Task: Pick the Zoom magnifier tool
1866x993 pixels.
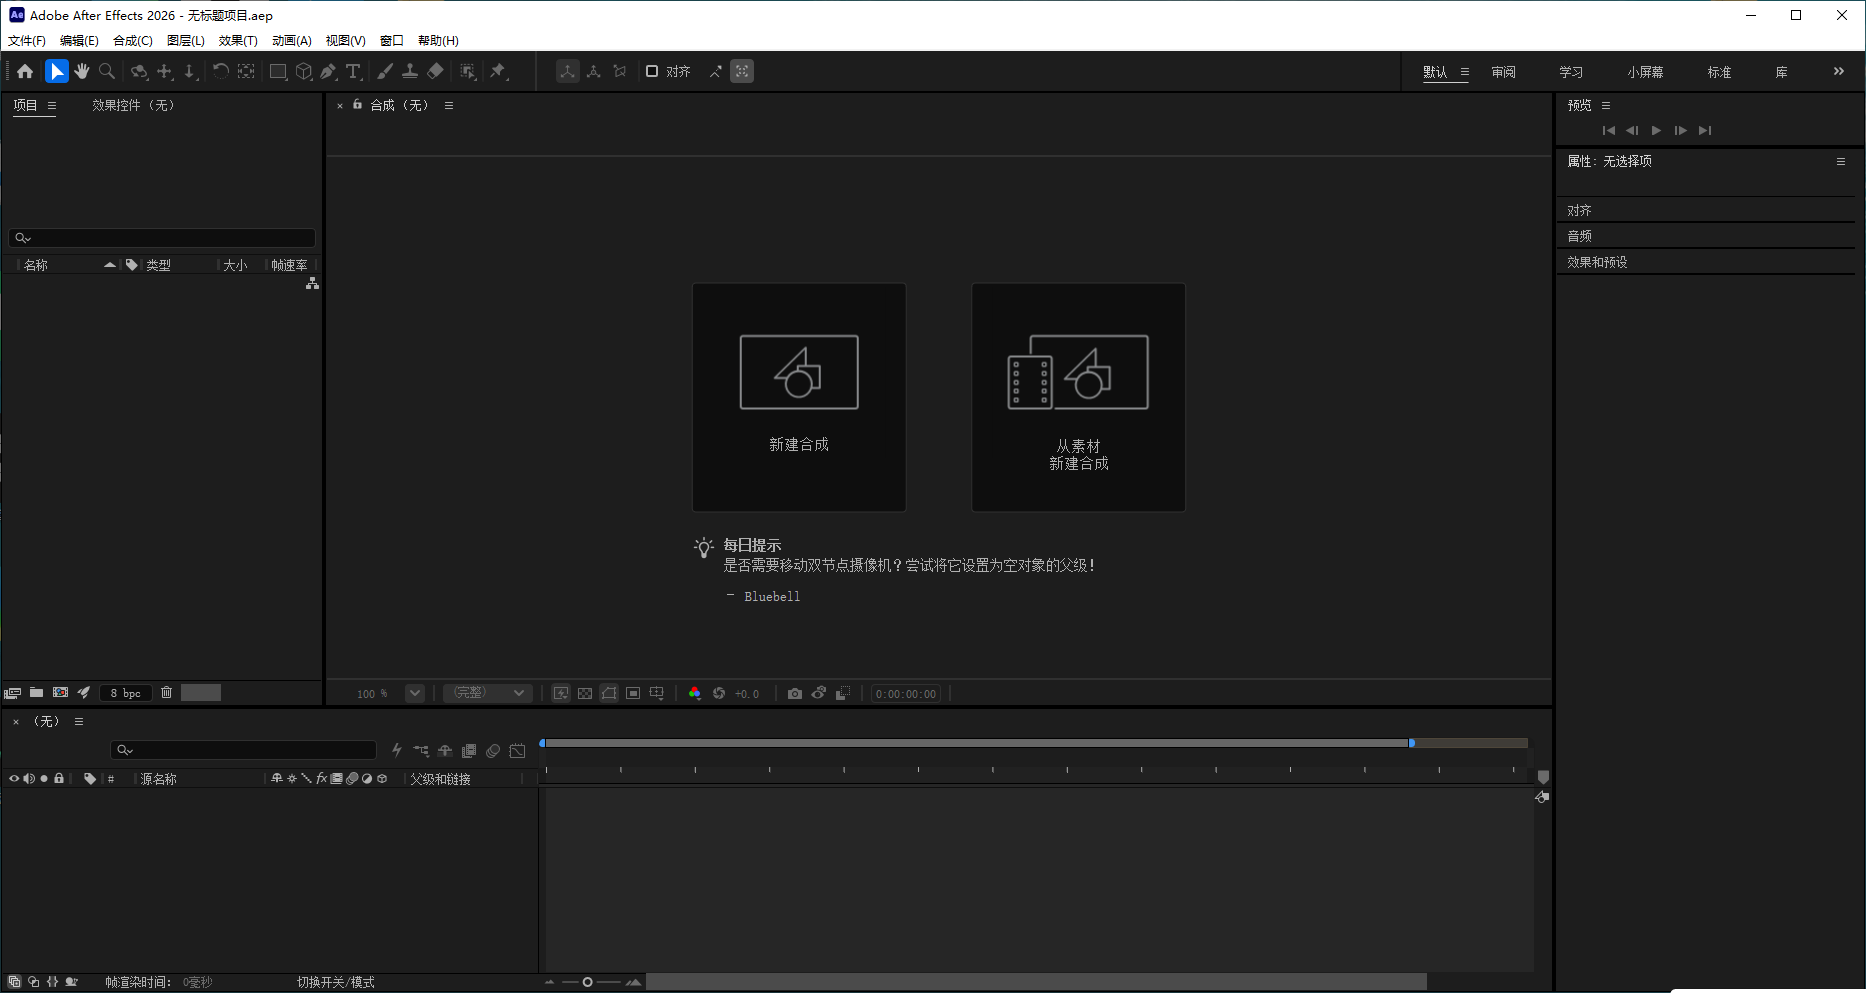Action: pyautogui.click(x=107, y=71)
